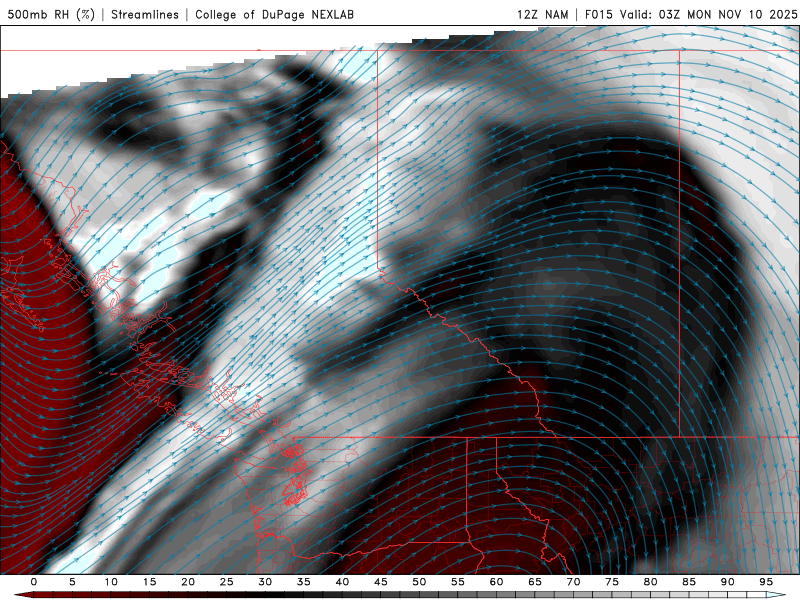This screenshot has width=800, height=600.
Task: Click the "Valid: 03Z MON NOV 10 2025" text
Action: [708, 14]
